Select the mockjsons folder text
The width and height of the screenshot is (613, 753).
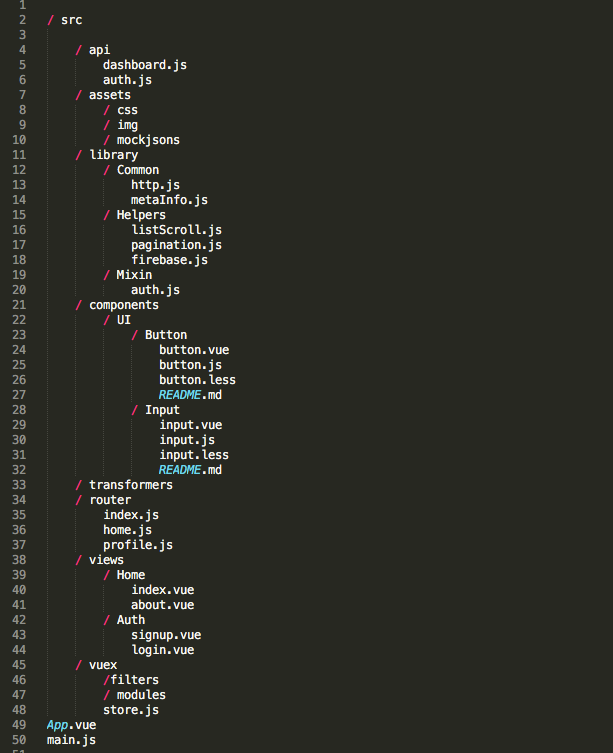click(x=148, y=140)
